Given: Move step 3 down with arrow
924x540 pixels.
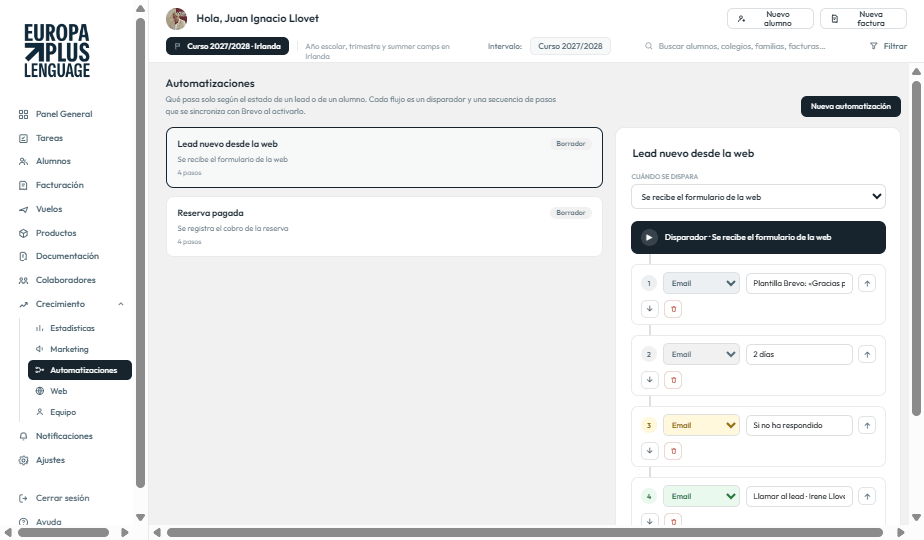Looking at the screenshot, I should pyautogui.click(x=649, y=451).
